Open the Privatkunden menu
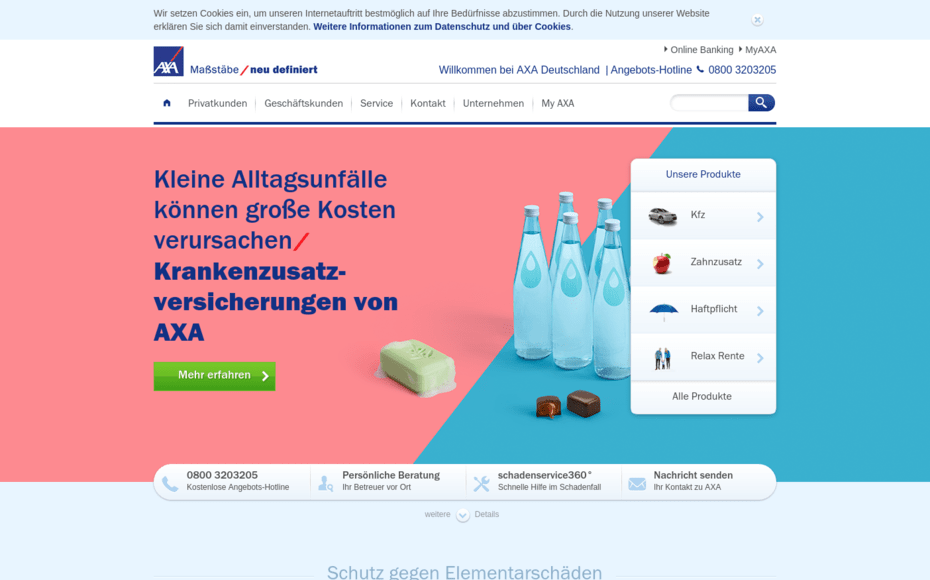Viewport: 930px width, 580px height. pos(217,103)
